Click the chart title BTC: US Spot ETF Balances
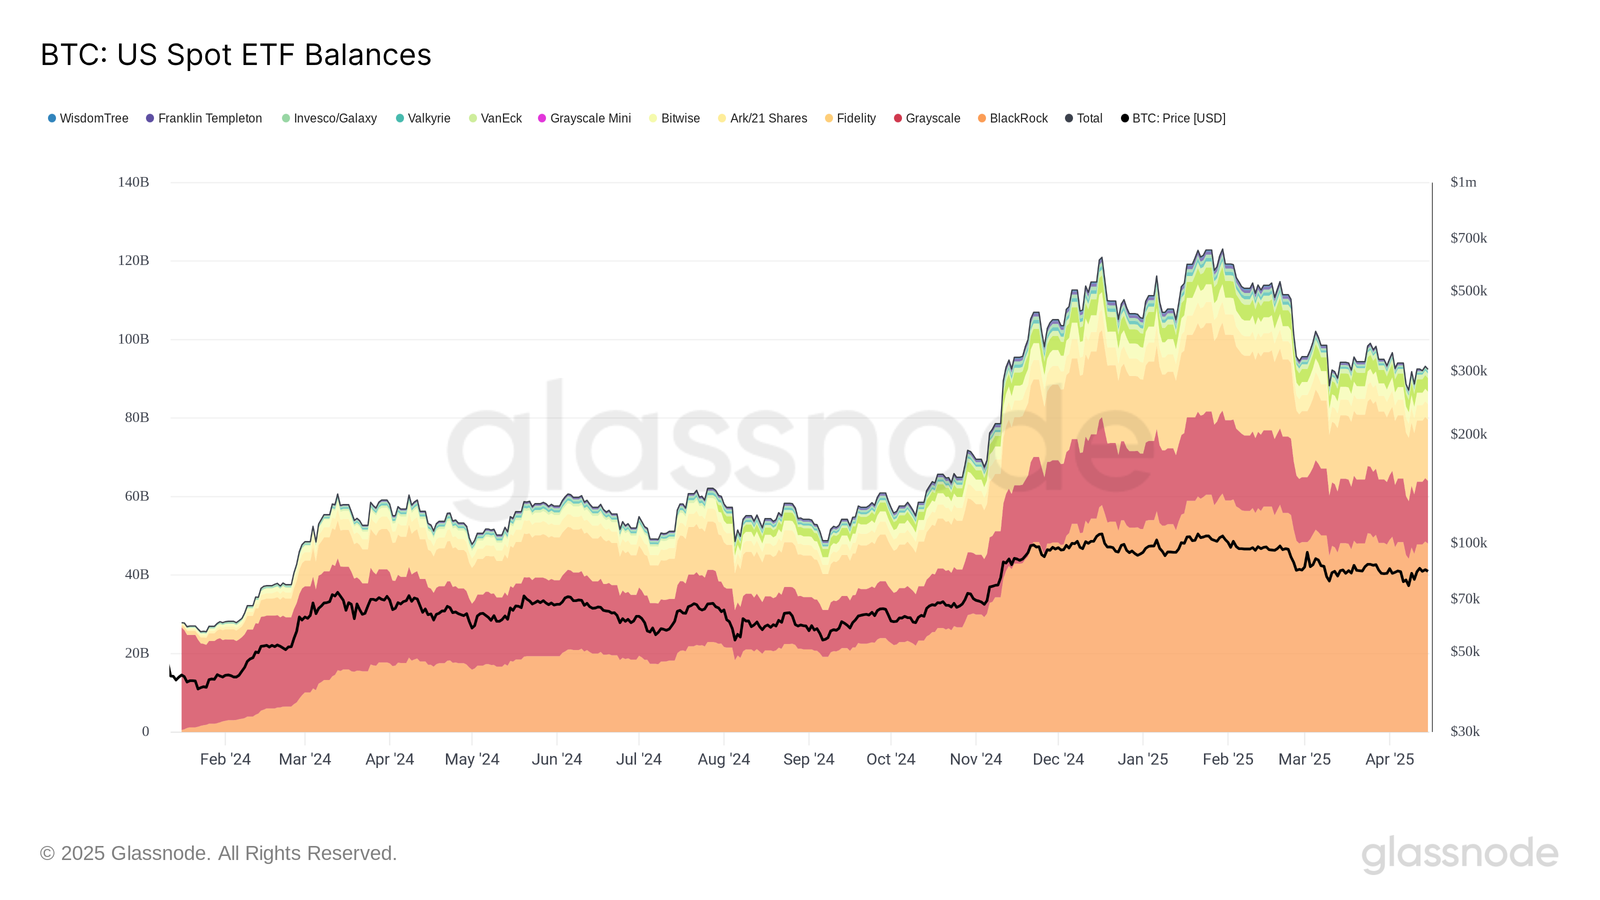The width and height of the screenshot is (1600, 900). point(236,55)
